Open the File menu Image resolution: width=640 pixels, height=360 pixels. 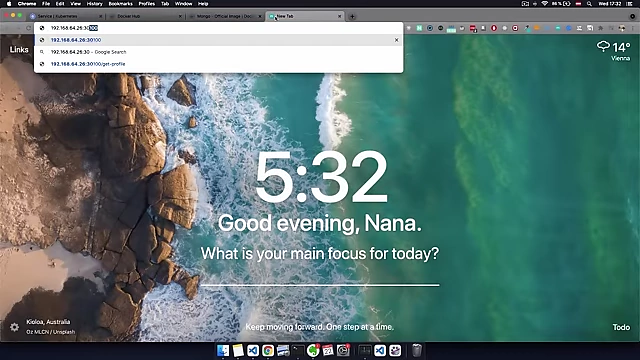[46, 4]
